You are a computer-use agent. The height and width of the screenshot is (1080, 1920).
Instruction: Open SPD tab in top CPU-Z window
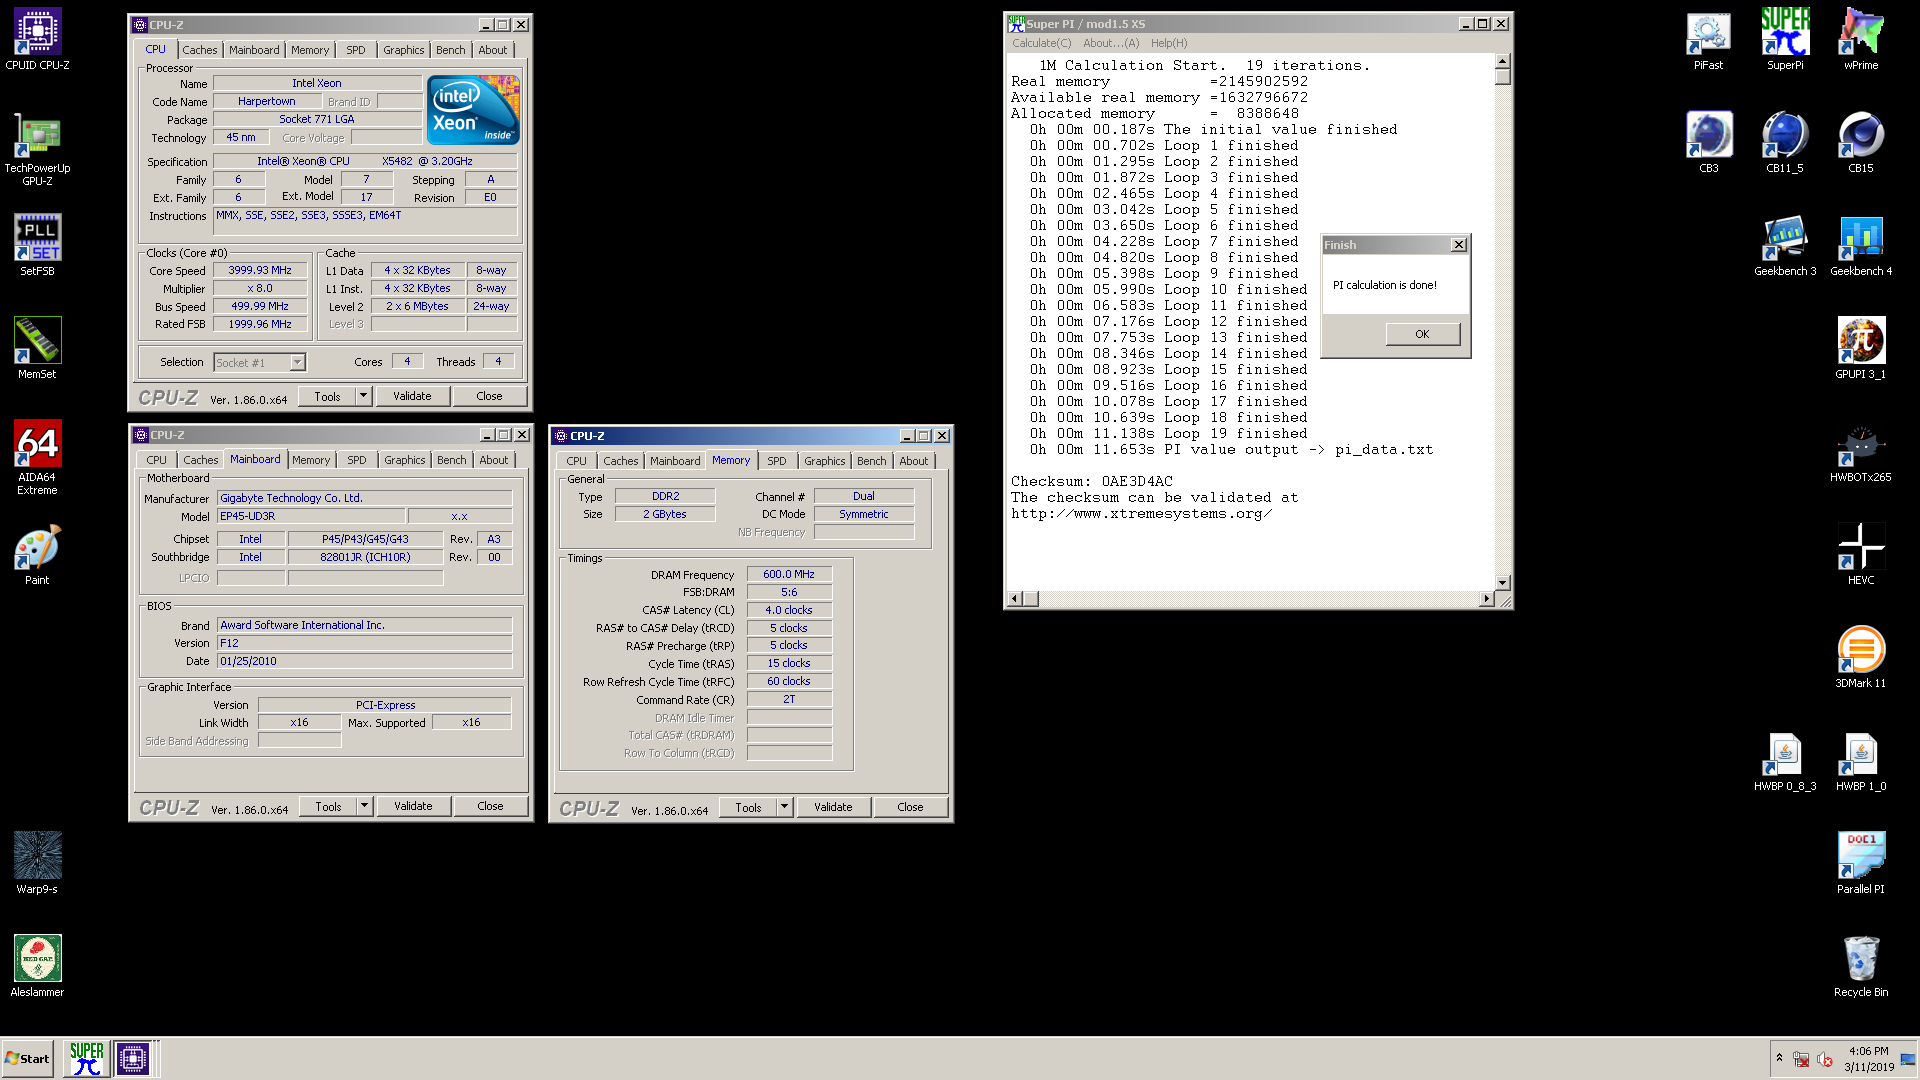coord(356,50)
